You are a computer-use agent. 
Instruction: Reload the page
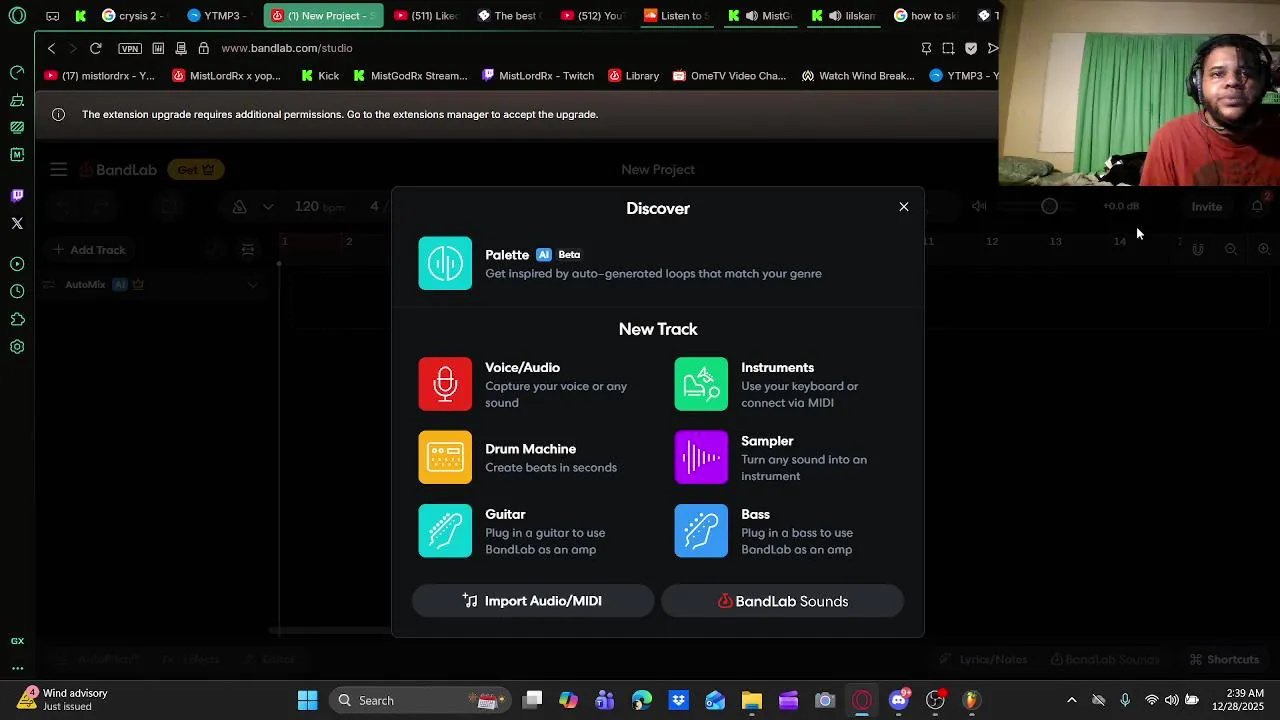(x=95, y=48)
